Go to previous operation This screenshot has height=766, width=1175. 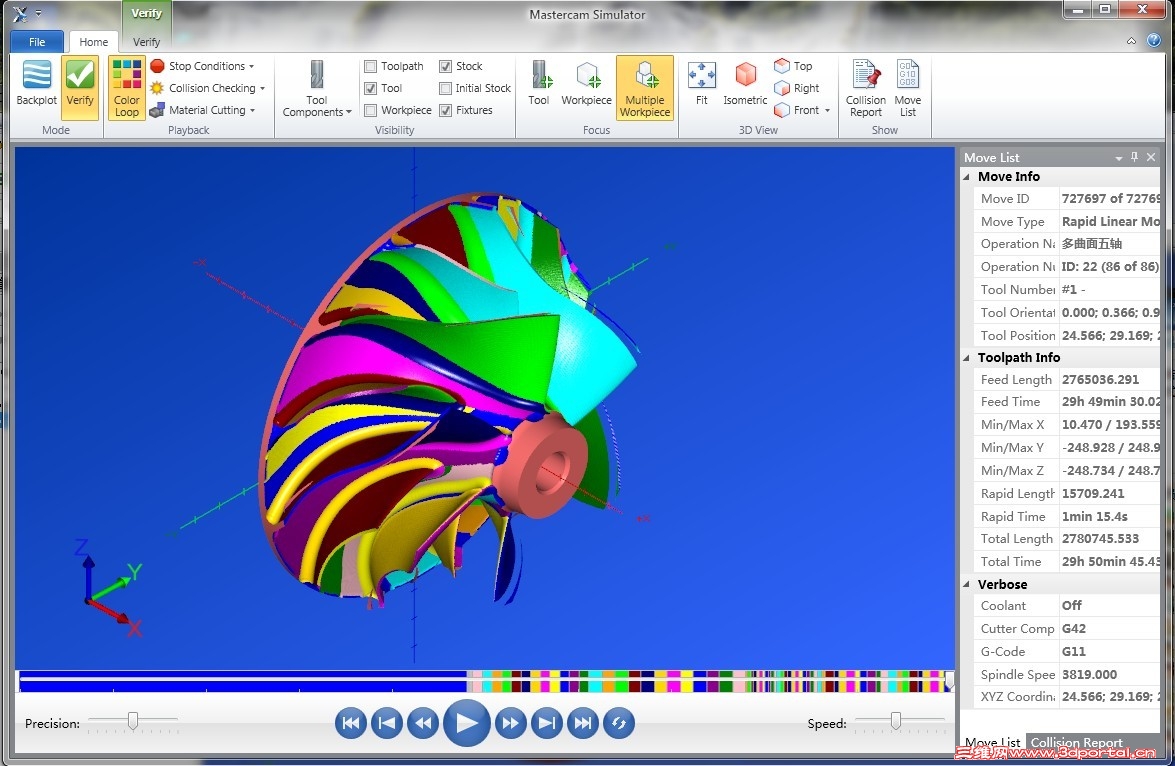pyautogui.click(x=387, y=723)
